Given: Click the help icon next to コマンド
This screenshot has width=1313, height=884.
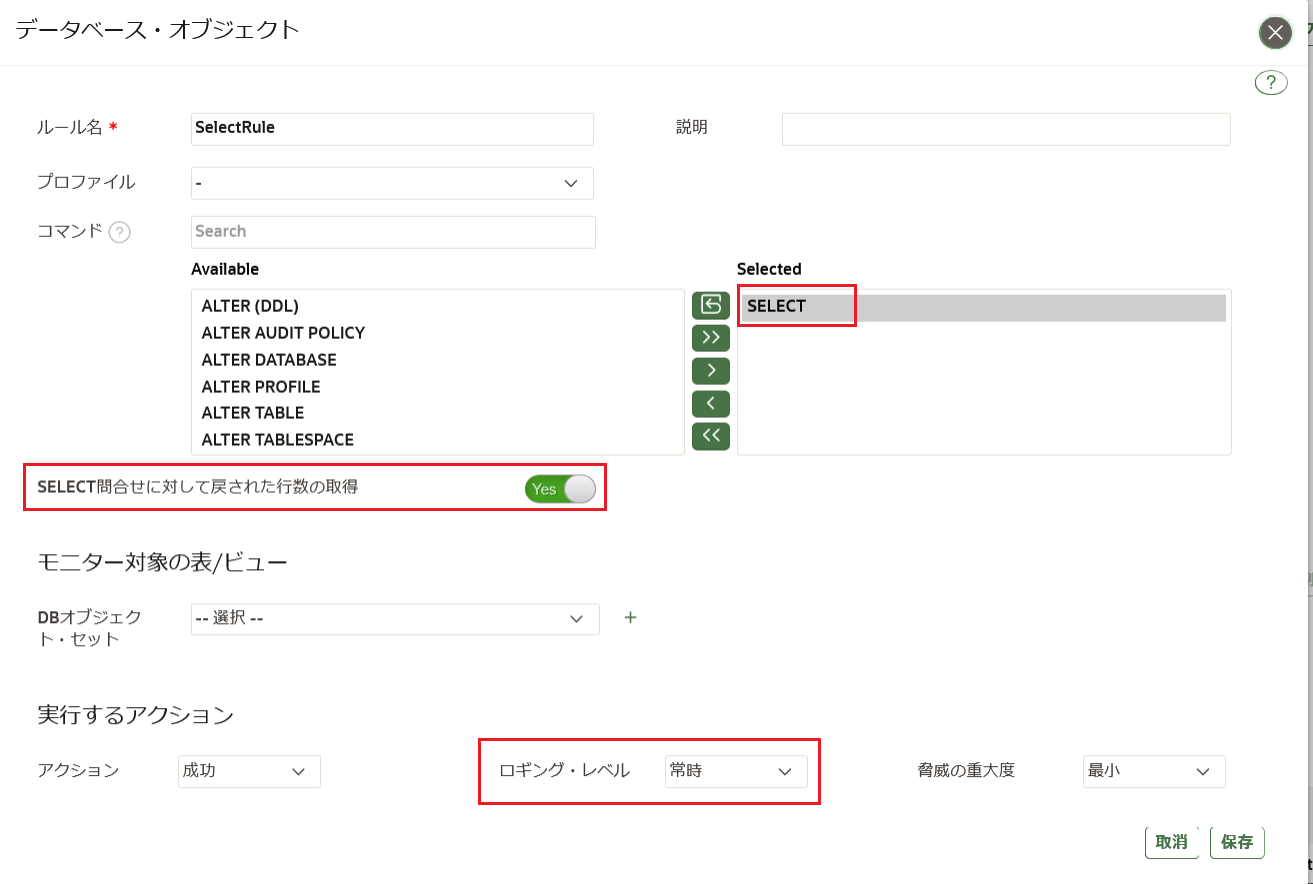Looking at the screenshot, I should coord(119,232).
